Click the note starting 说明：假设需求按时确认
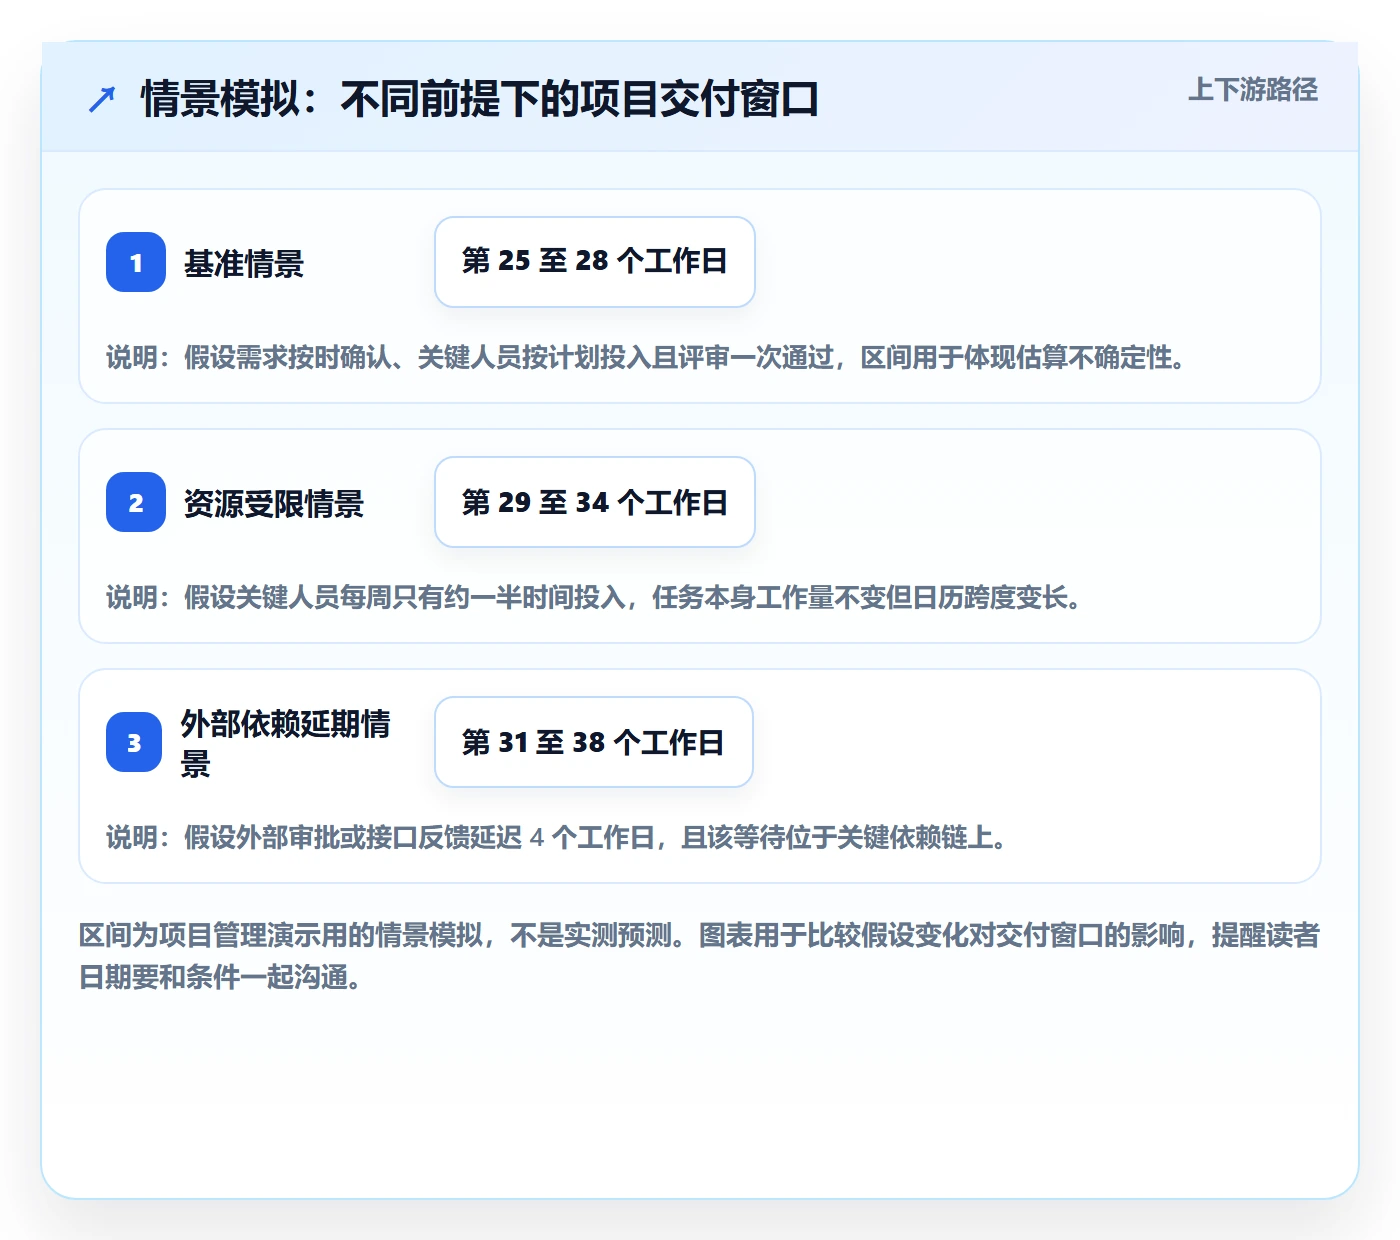The width and height of the screenshot is (1400, 1240). point(646,357)
